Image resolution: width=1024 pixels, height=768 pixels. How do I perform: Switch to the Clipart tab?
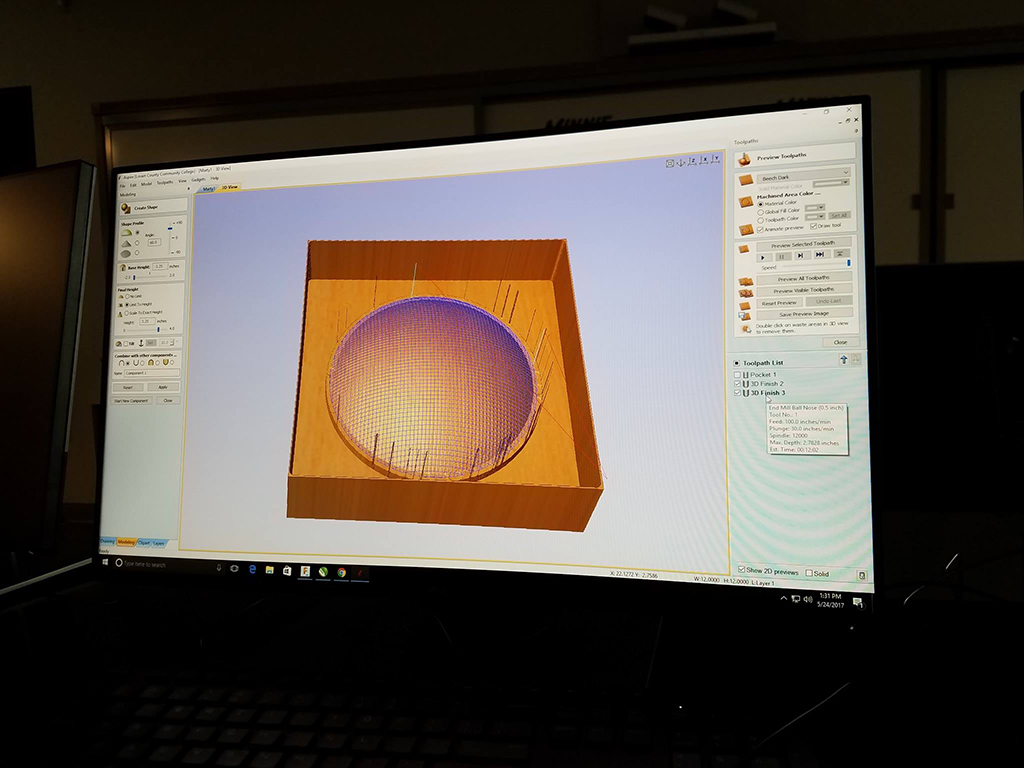144,543
